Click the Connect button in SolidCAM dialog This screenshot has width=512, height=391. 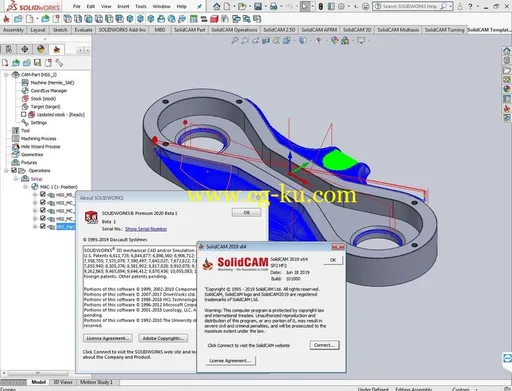[324, 345]
